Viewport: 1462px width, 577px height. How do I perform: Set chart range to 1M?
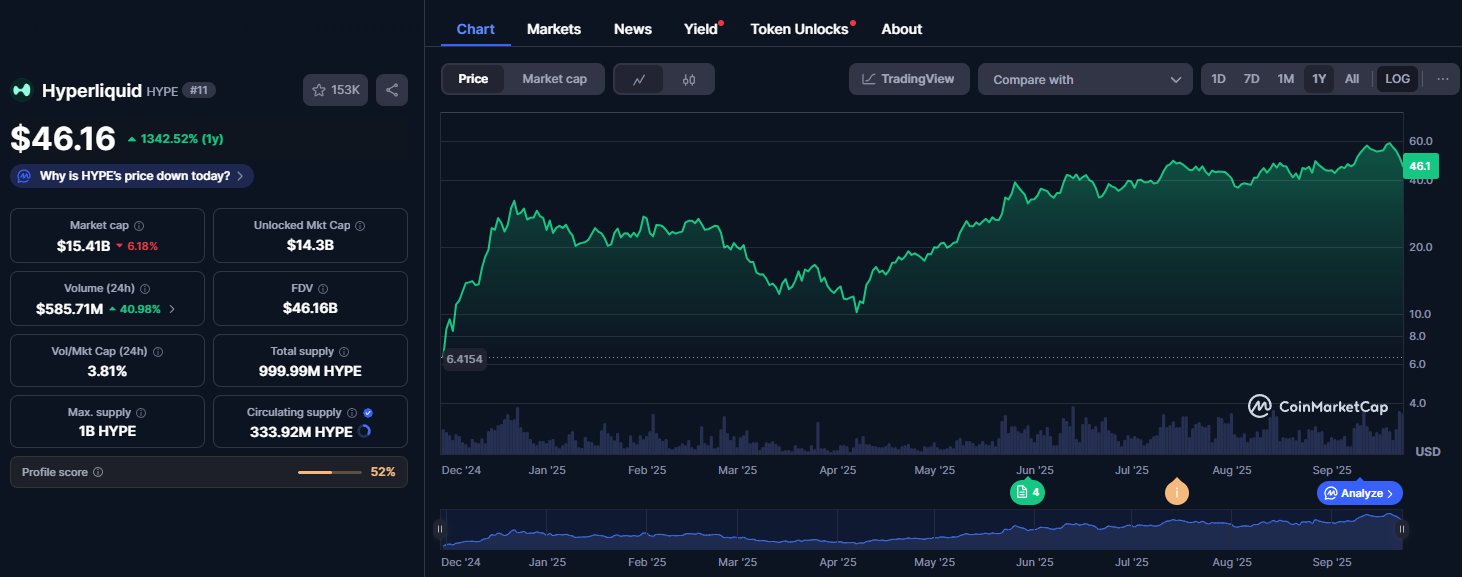point(1285,79)
